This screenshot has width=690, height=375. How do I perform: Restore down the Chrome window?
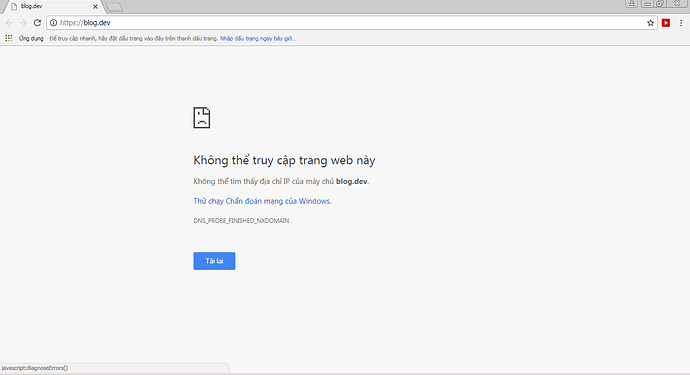pos(660,4)
